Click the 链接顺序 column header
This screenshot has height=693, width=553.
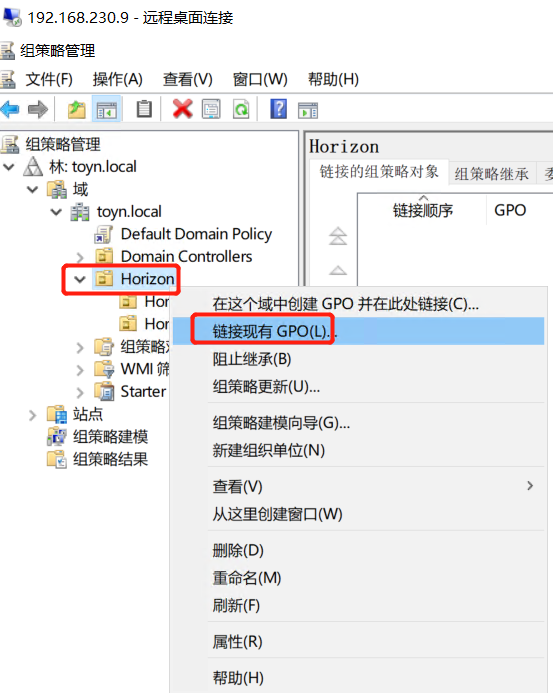[x=423, y=210]
